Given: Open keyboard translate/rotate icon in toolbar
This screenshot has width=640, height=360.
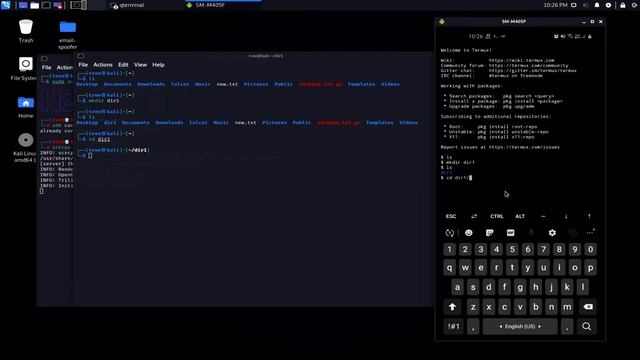Looking at the screenshot, I should [x=449, y=233].
